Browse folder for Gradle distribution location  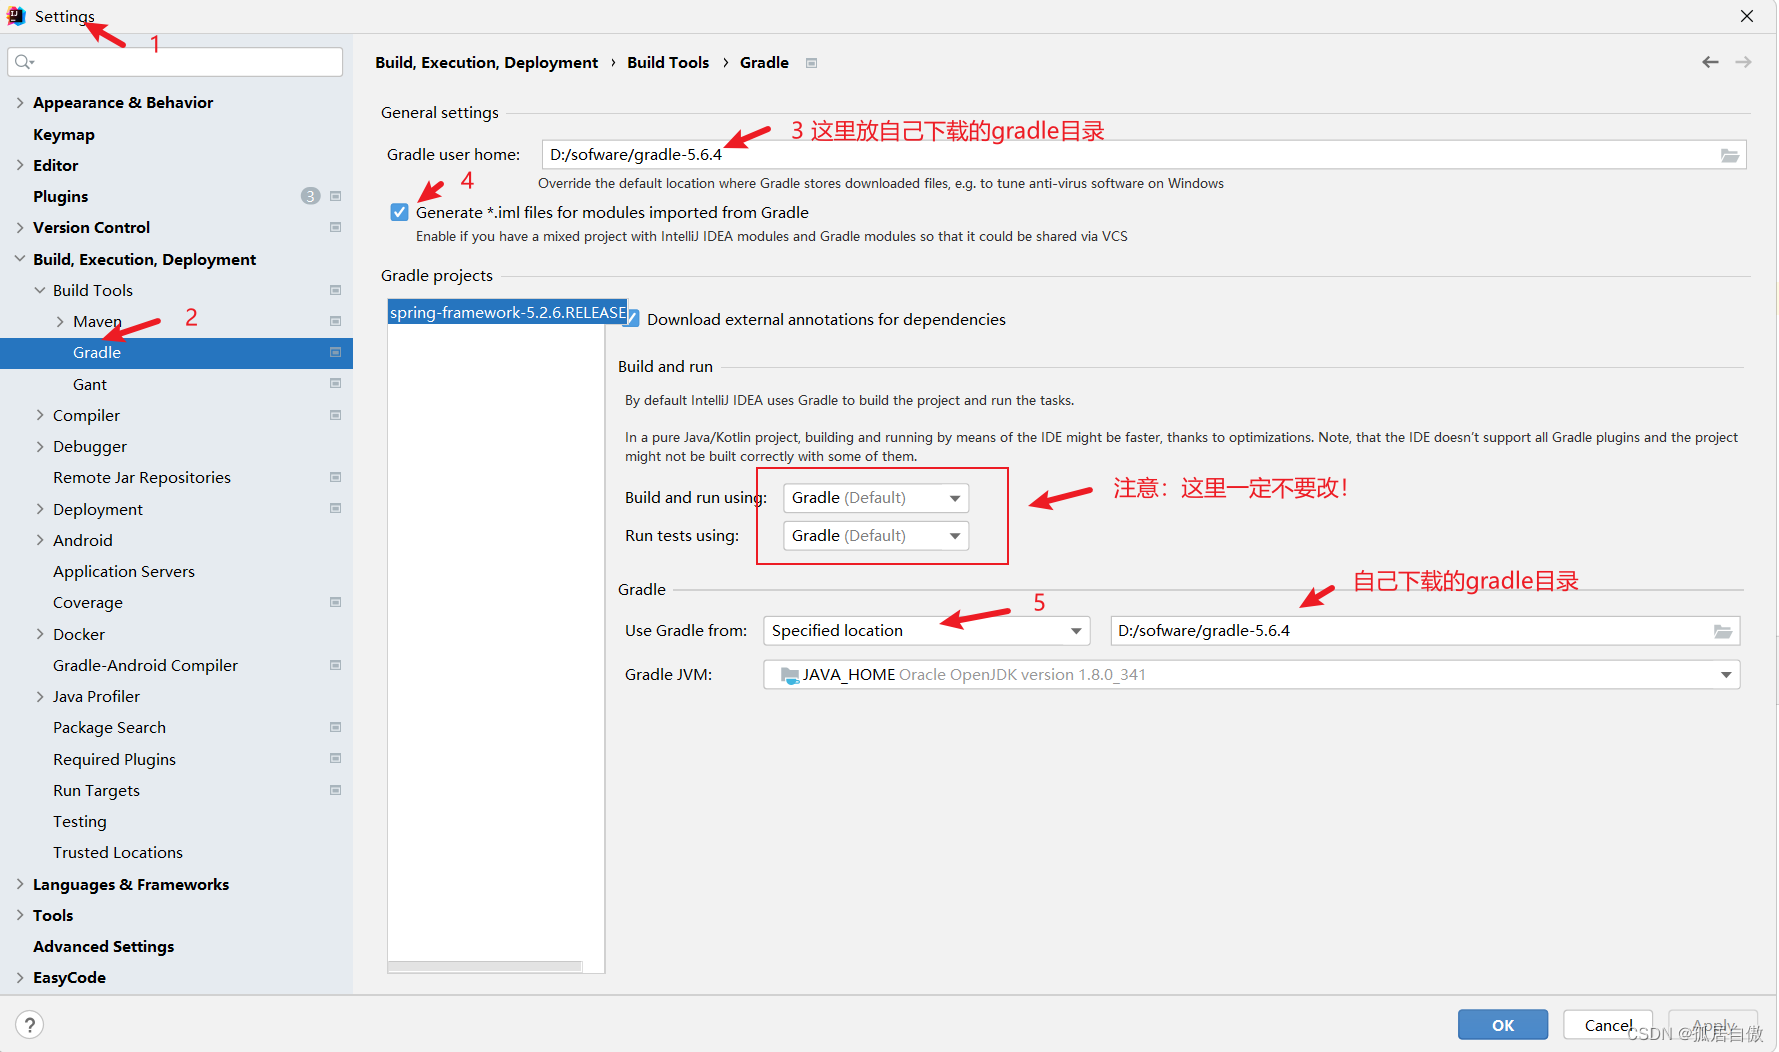click(1723, 631)
